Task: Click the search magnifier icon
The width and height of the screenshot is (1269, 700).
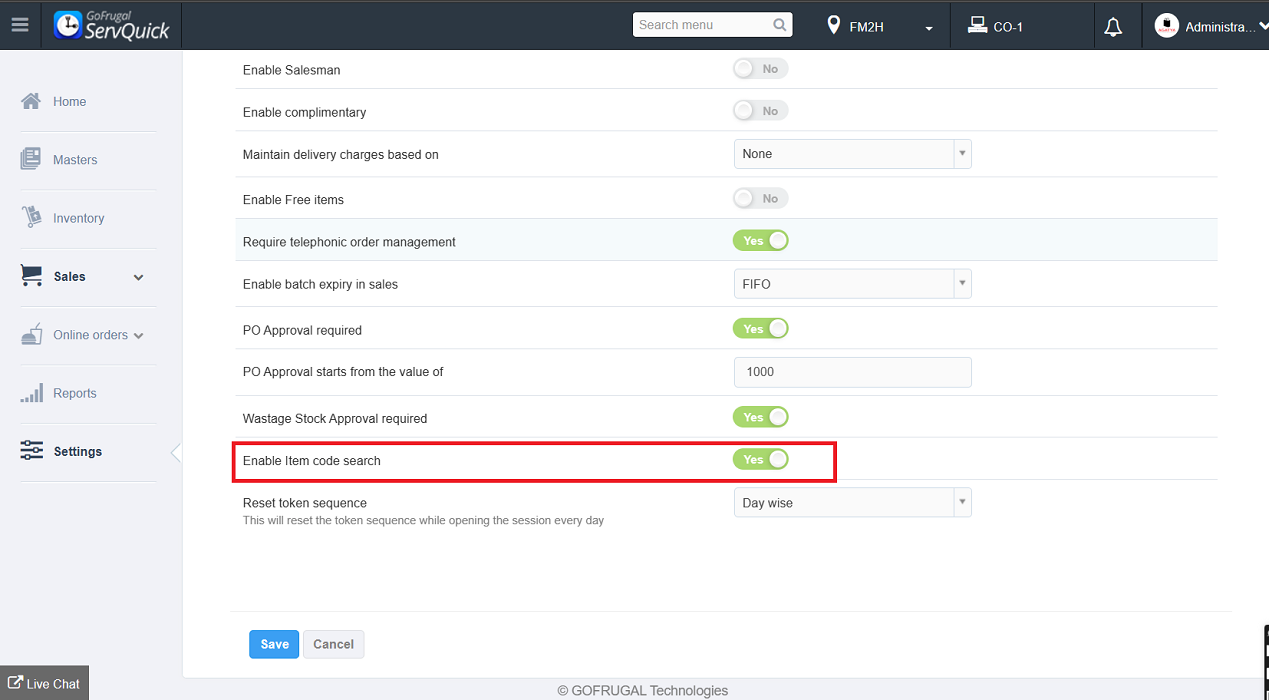Action: [780, 25]
